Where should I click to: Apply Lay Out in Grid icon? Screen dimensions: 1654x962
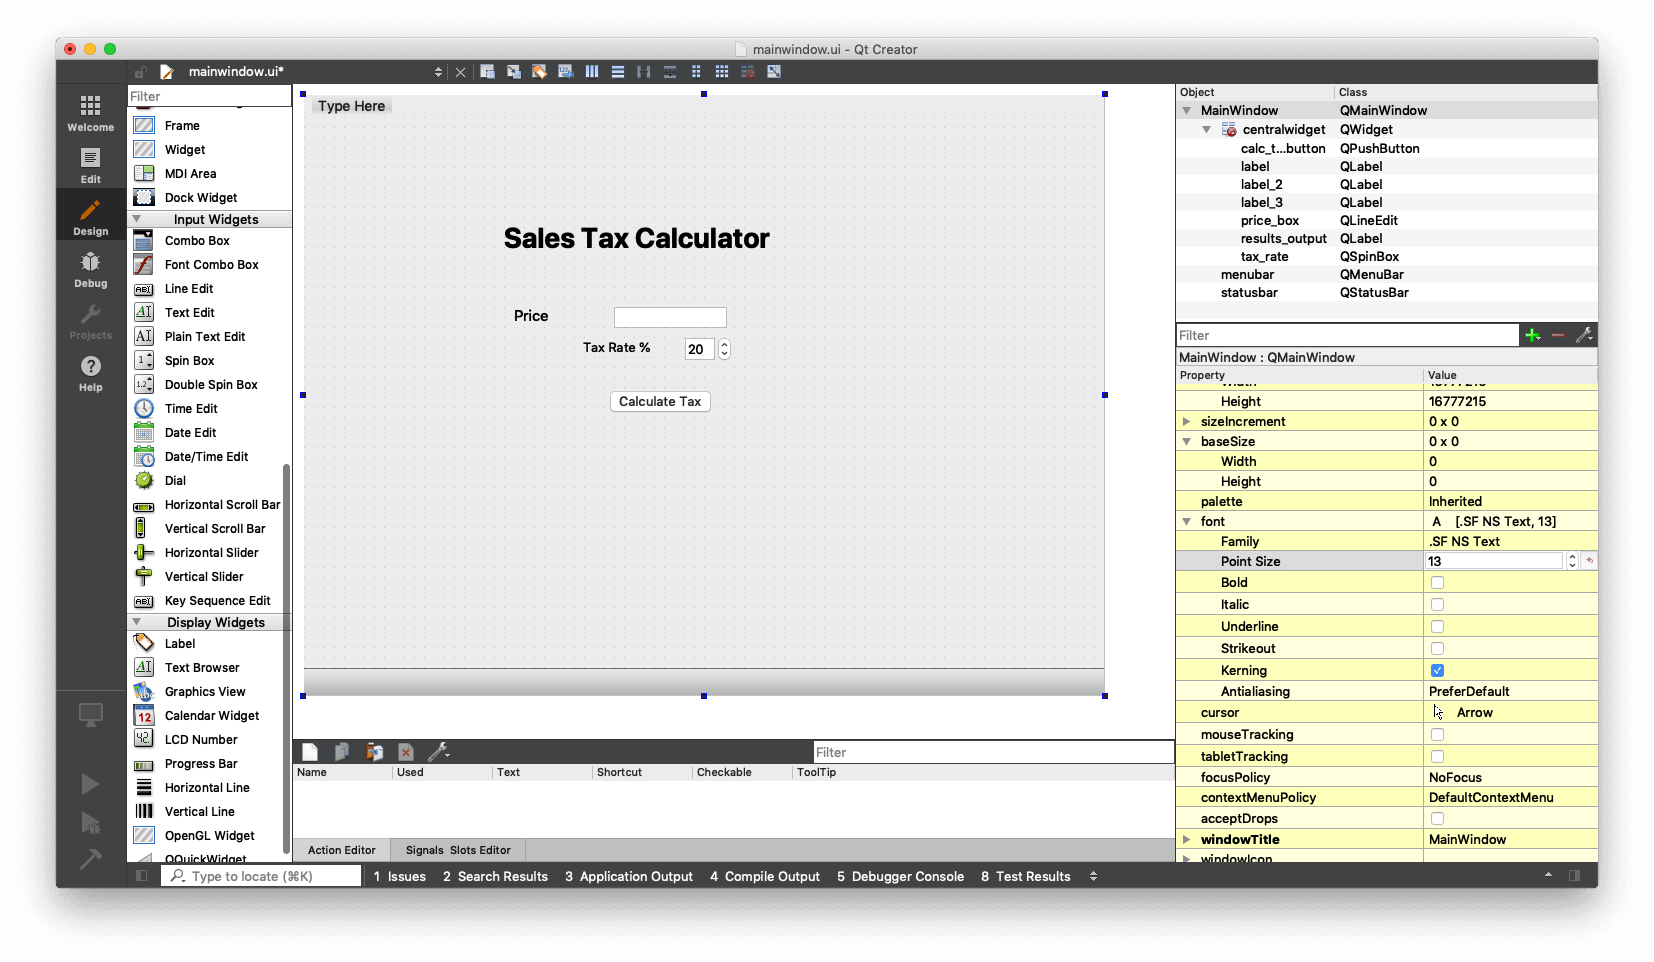pos(722,71)
